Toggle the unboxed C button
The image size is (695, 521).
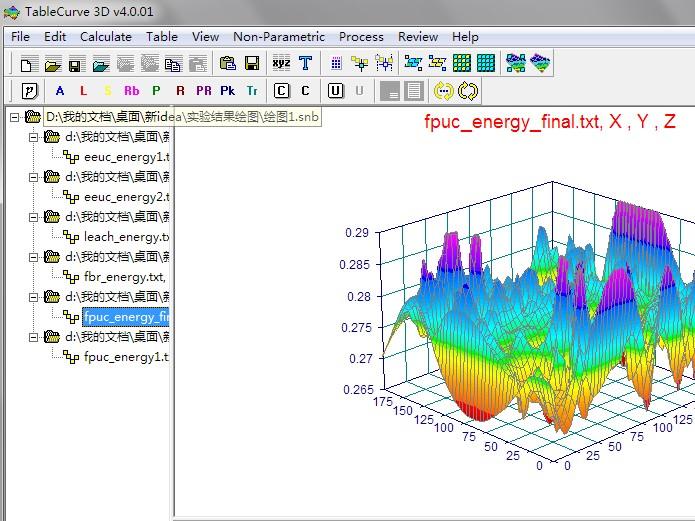[x=305, y=91]
